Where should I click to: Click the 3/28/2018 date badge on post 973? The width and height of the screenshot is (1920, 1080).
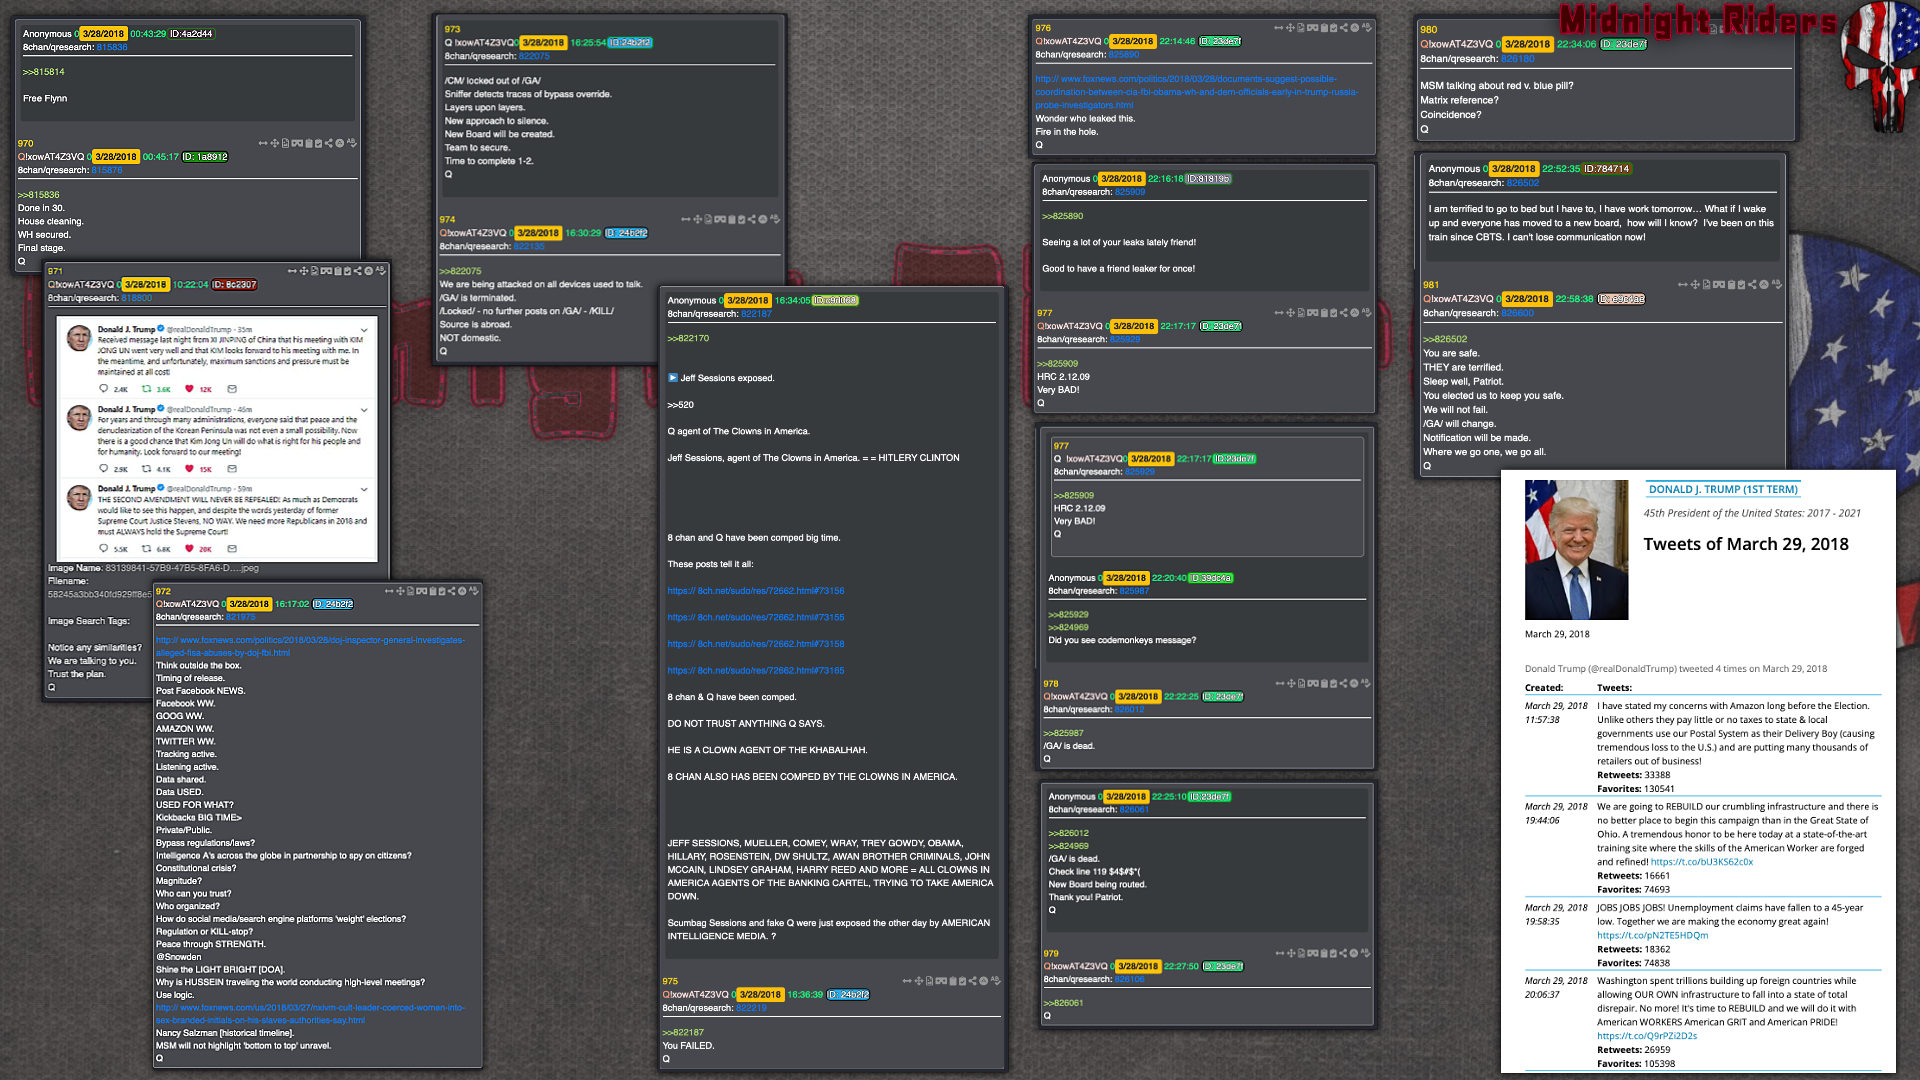[x=543, y=43]
